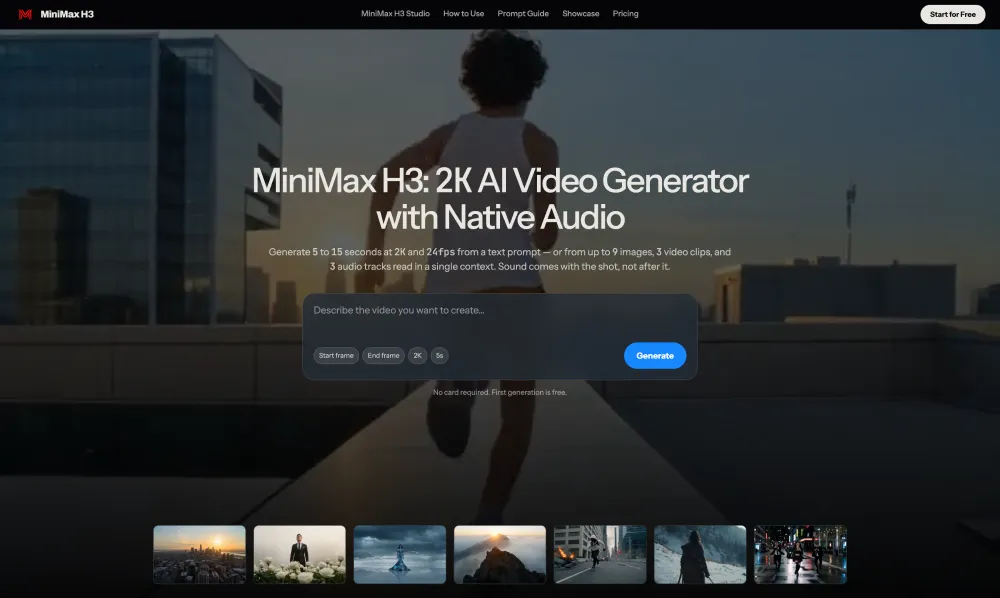This screenshot has height=598, width=1000.
Task: View the Showcase section
Action: point(580,13)
